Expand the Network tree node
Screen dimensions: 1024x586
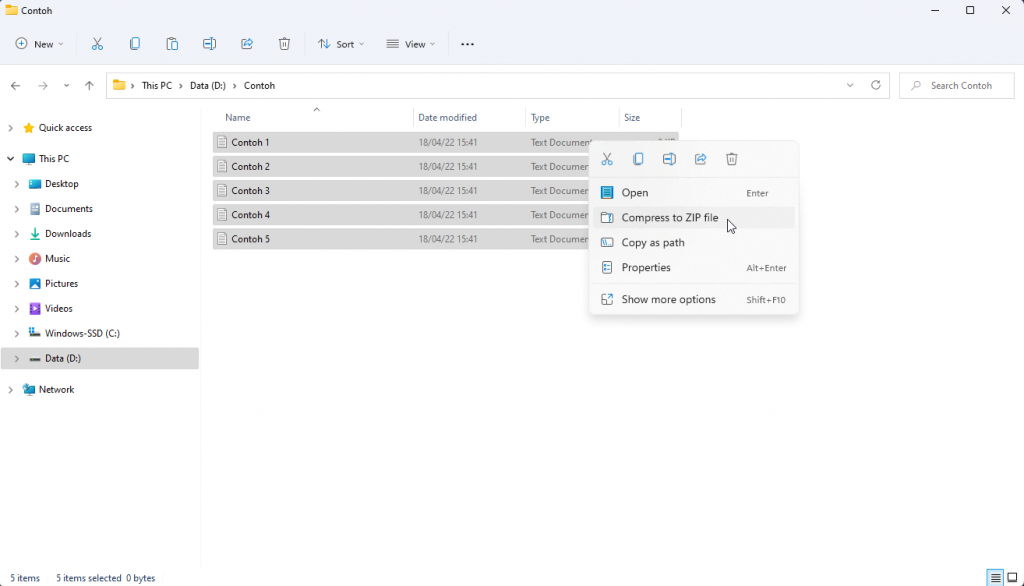[x=11, y=390]
